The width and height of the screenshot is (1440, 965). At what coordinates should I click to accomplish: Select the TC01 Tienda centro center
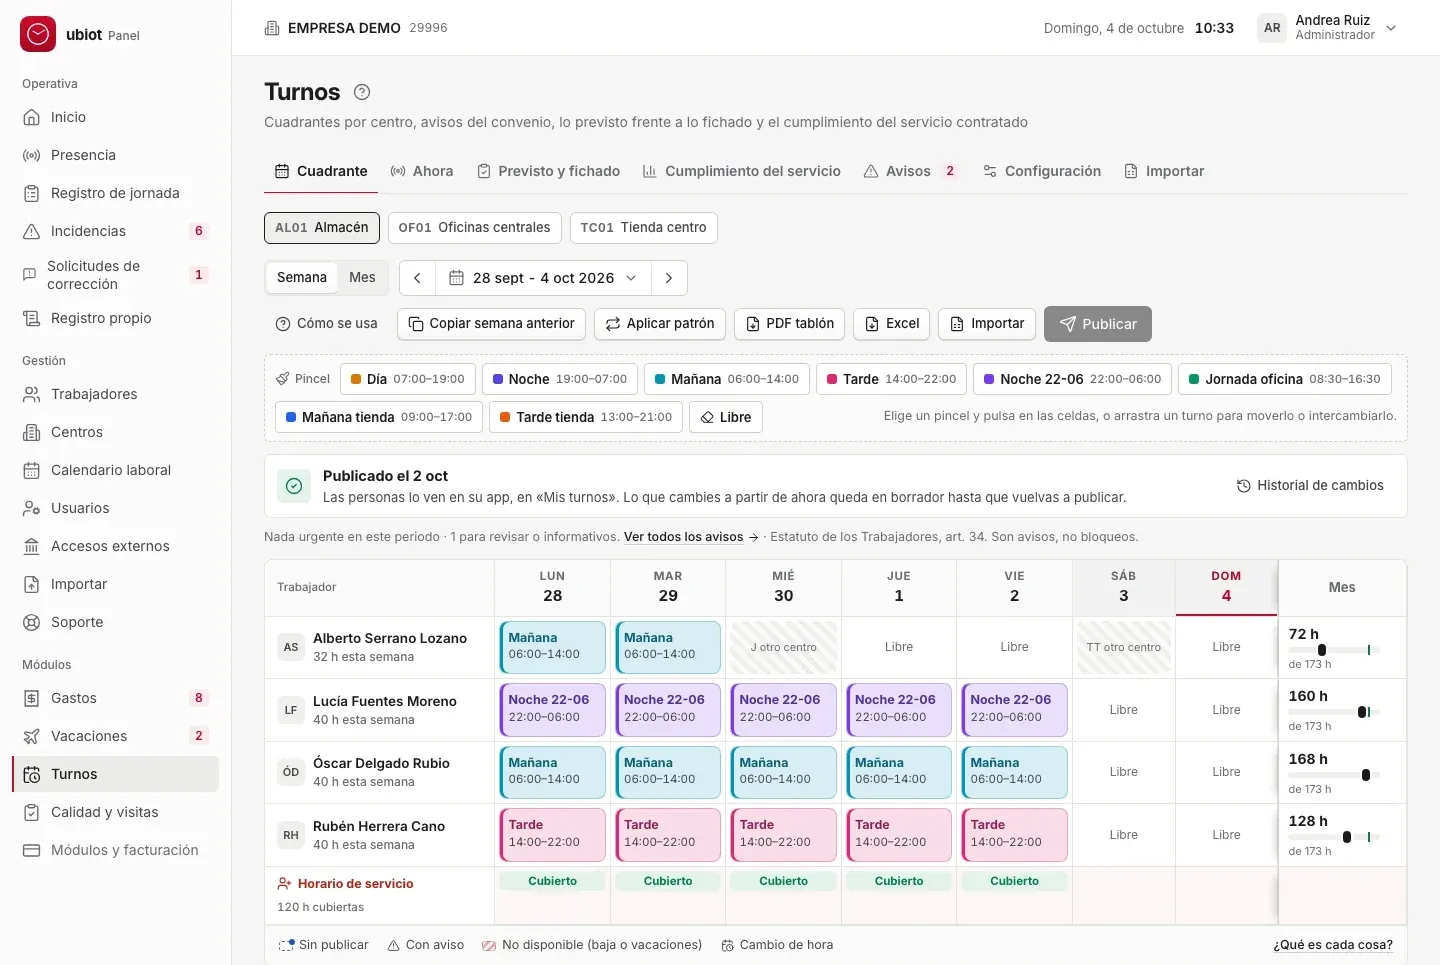click(x=644, y=228)
